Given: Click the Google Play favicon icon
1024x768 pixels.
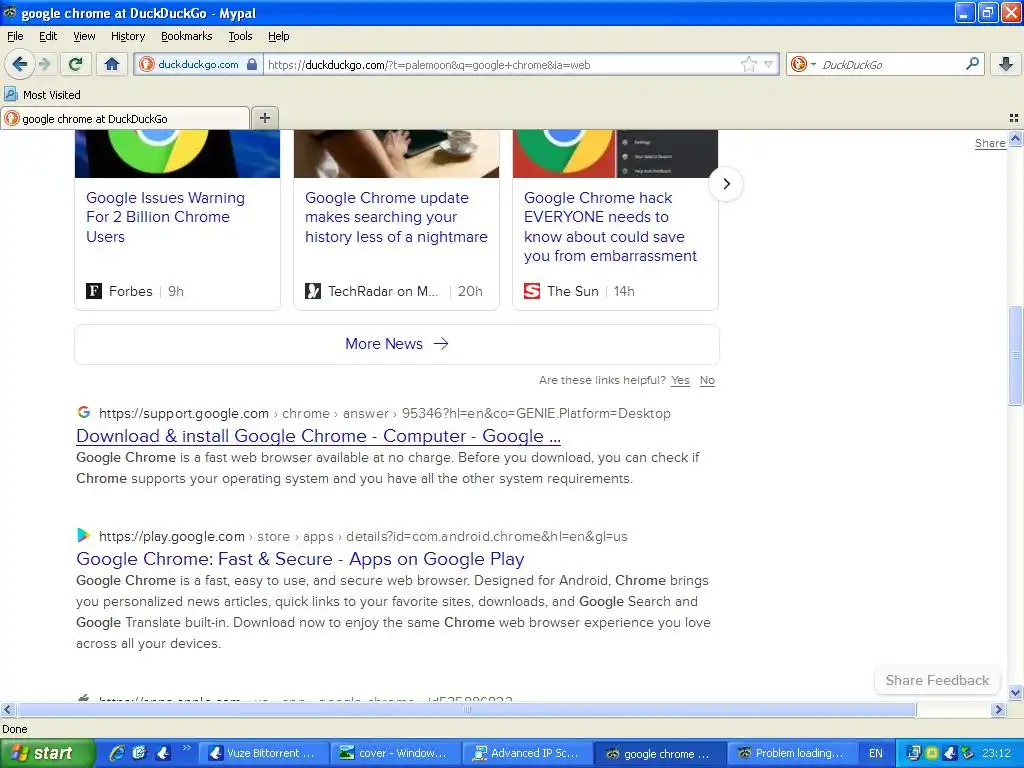Looking at the screenshot, I should click(x=84, y=535).
